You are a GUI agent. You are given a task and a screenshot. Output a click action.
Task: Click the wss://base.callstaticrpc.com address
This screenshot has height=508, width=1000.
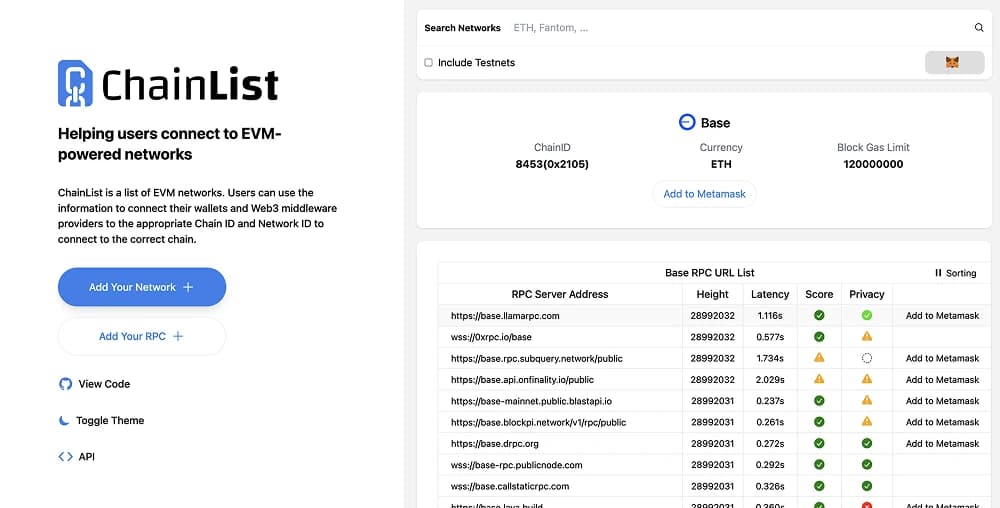[x=510, y=486]
